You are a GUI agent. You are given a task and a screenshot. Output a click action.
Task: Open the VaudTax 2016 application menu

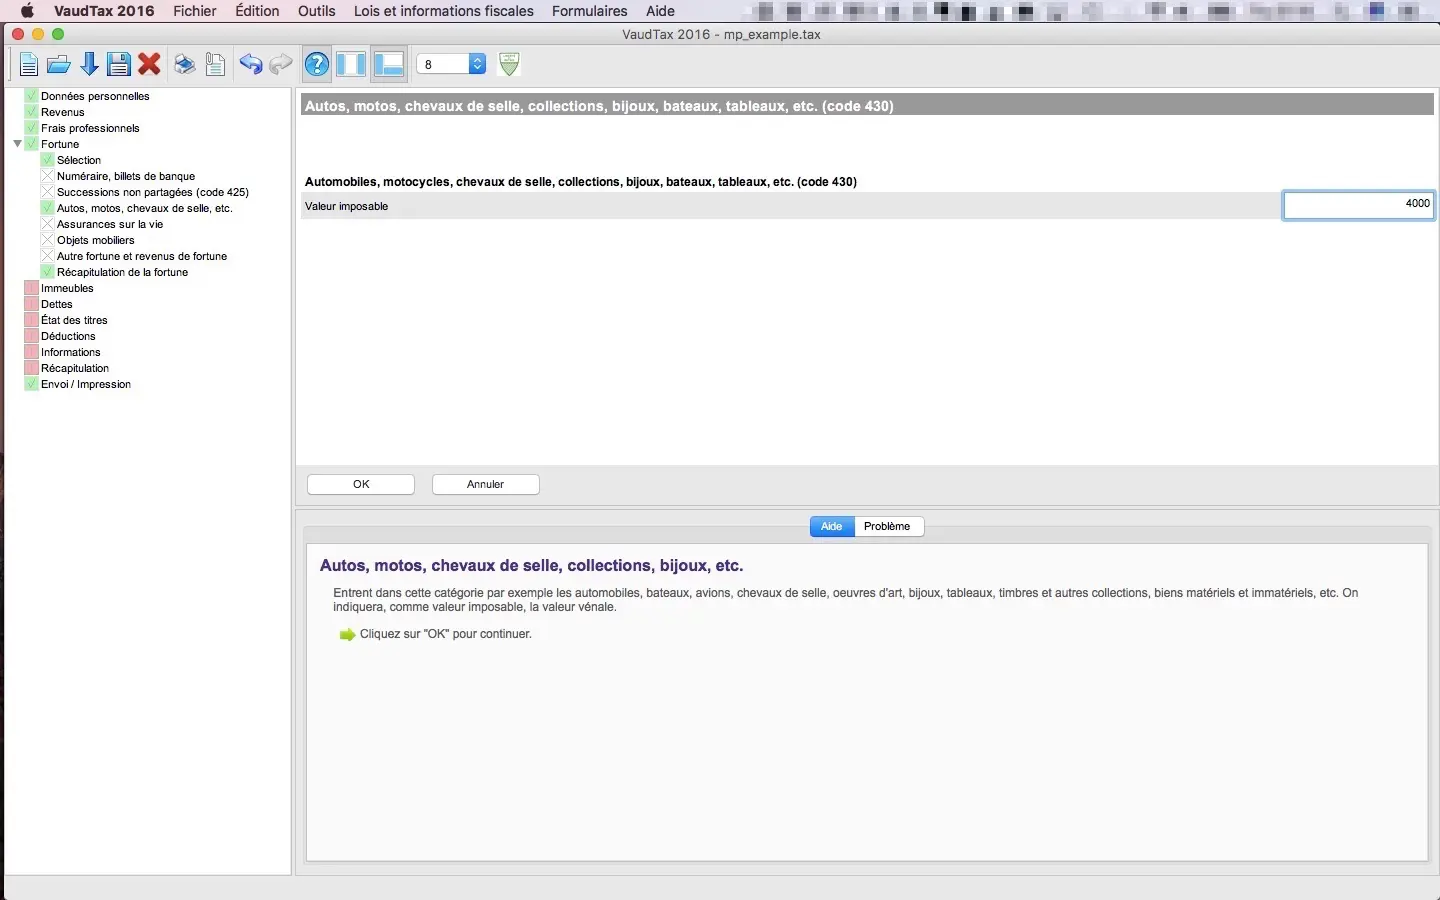coord(104,11)
